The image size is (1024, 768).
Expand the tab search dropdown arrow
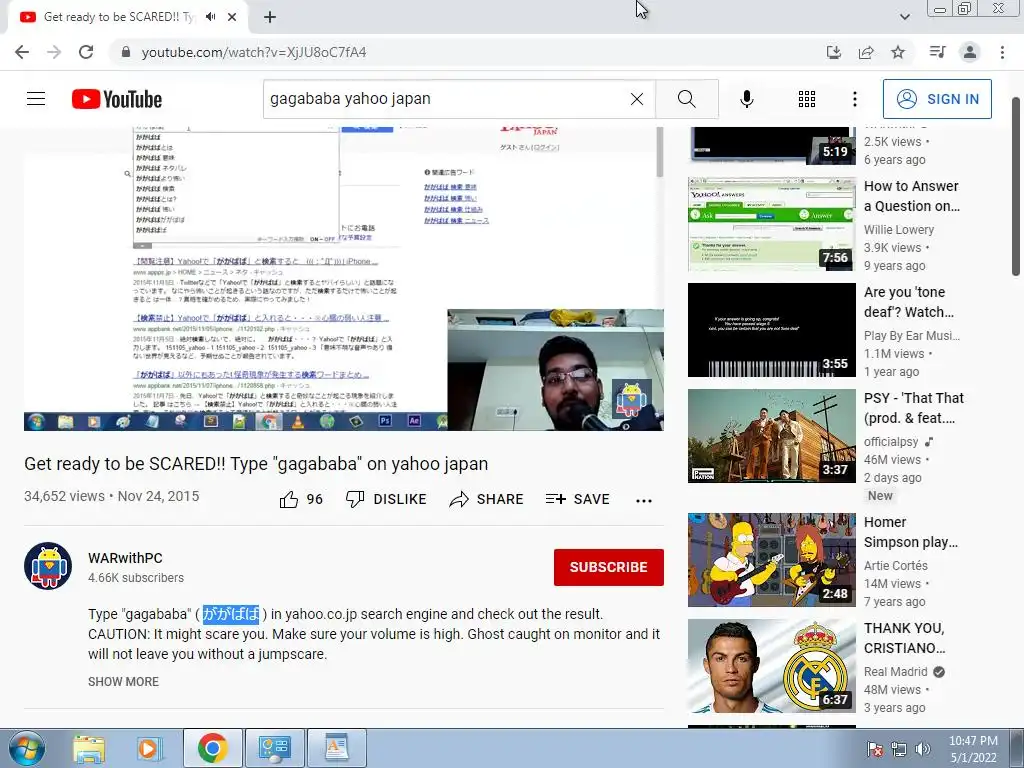904,17
